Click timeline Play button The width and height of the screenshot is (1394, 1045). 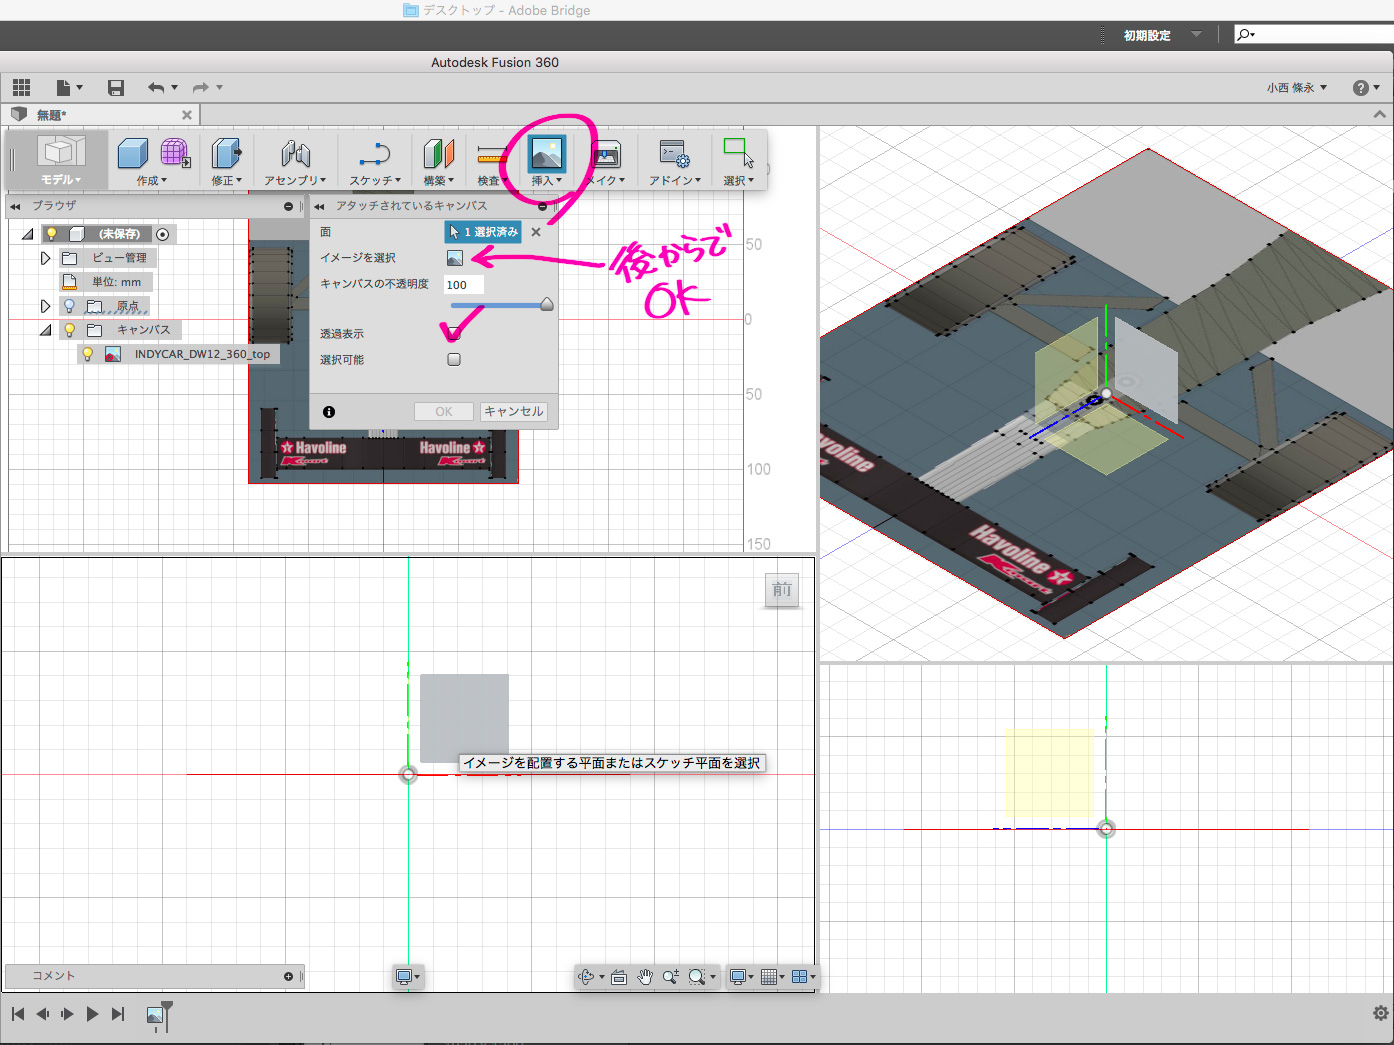[92, 1014]
